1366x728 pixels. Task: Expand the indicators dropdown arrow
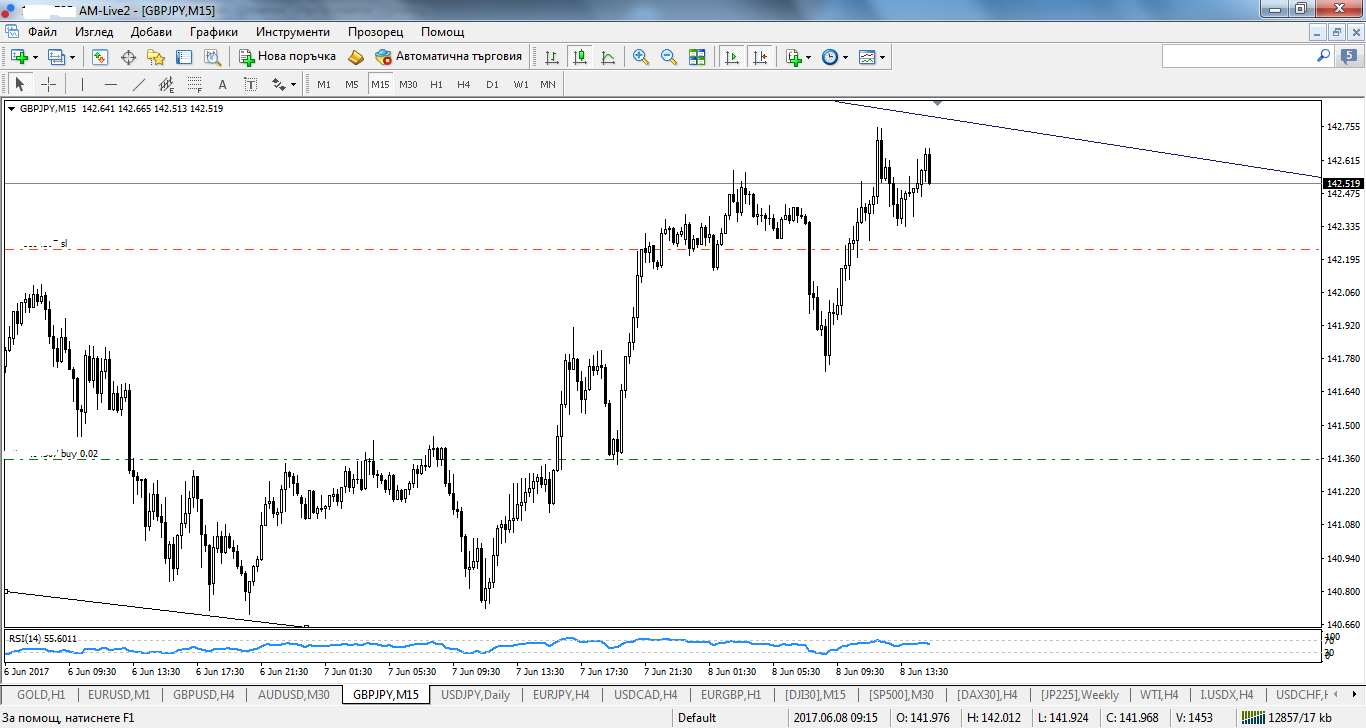click(x=809, y=57)
